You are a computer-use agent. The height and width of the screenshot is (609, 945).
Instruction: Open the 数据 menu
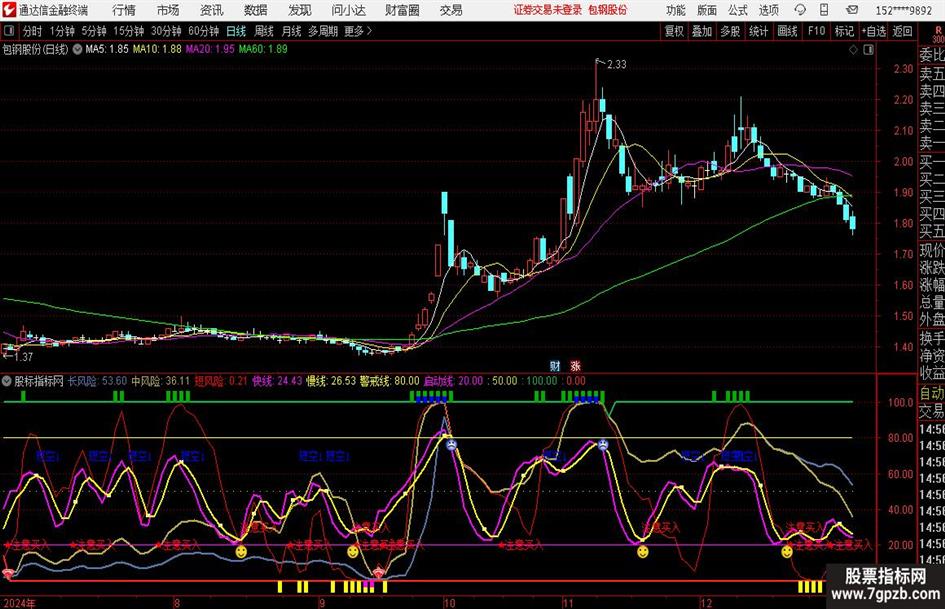click(x=256, y=10)
